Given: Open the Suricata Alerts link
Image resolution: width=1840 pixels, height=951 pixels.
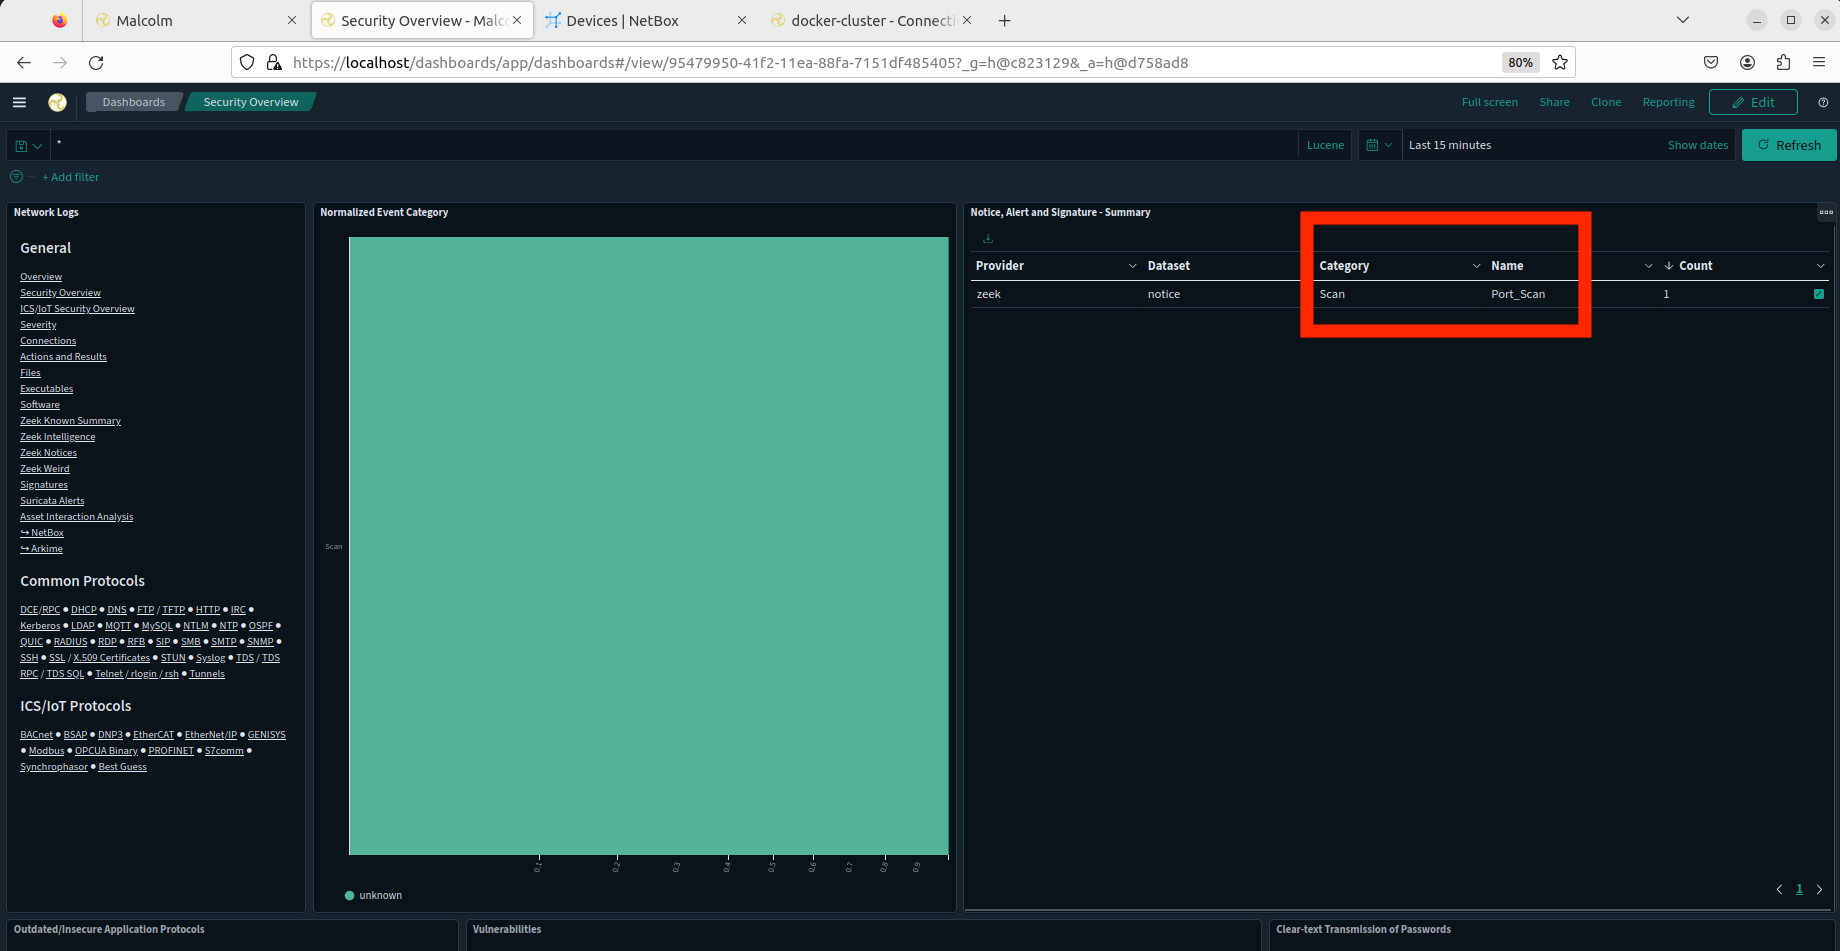Looking at the screenshot, I should coord(52,501).
